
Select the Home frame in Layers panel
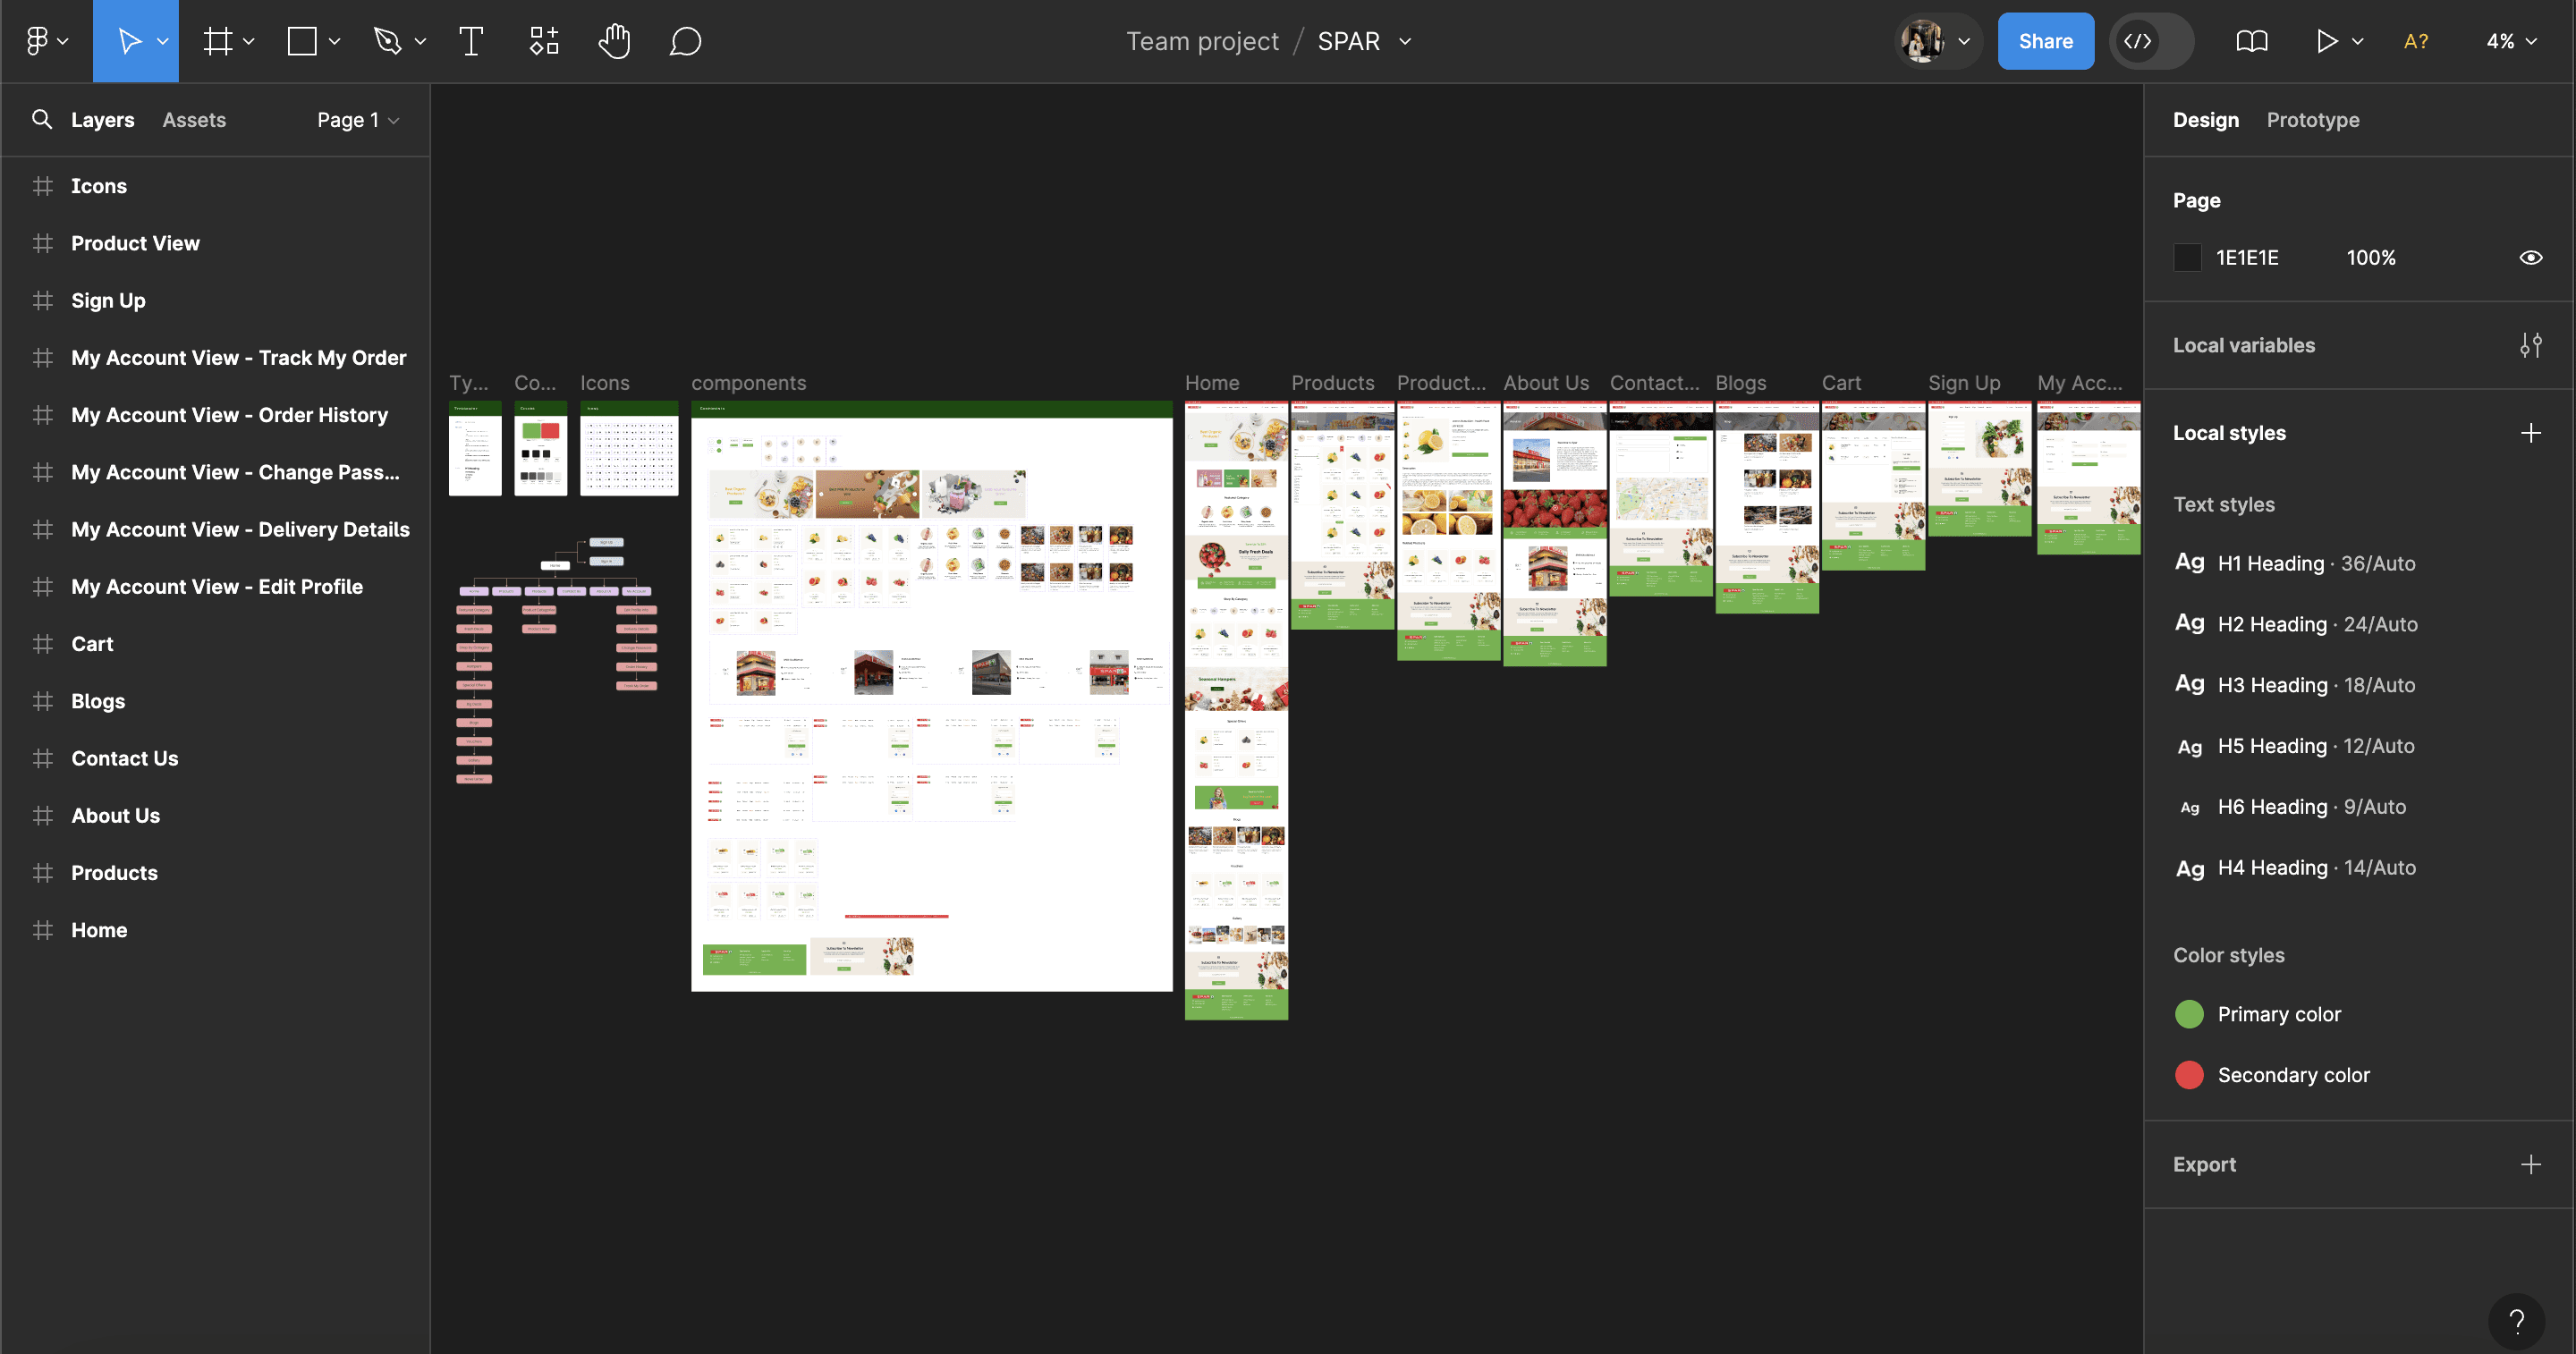coord(98,929)
